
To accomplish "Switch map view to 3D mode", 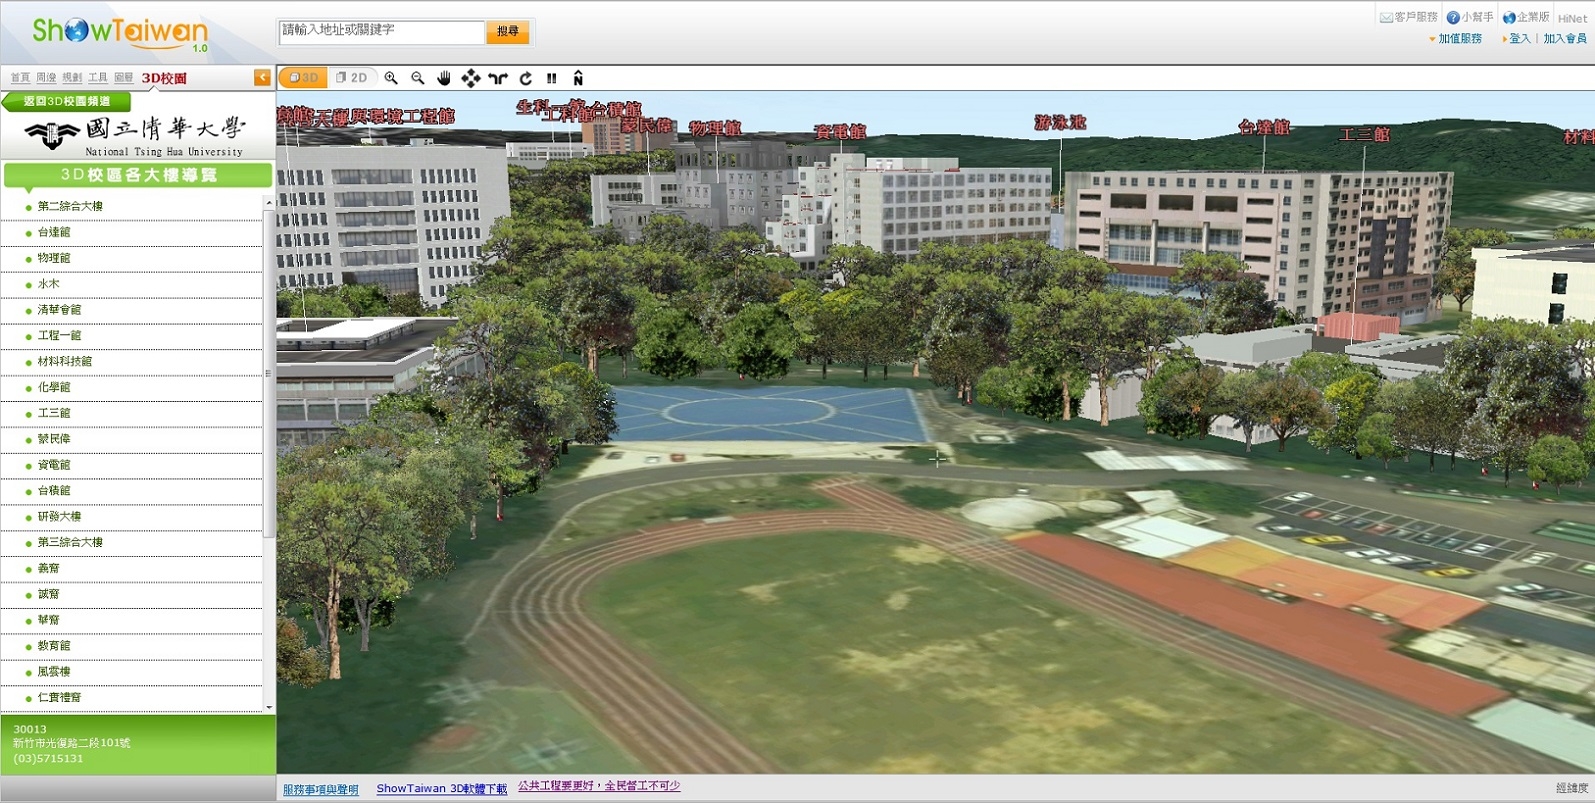I will (x=303, y=78).
